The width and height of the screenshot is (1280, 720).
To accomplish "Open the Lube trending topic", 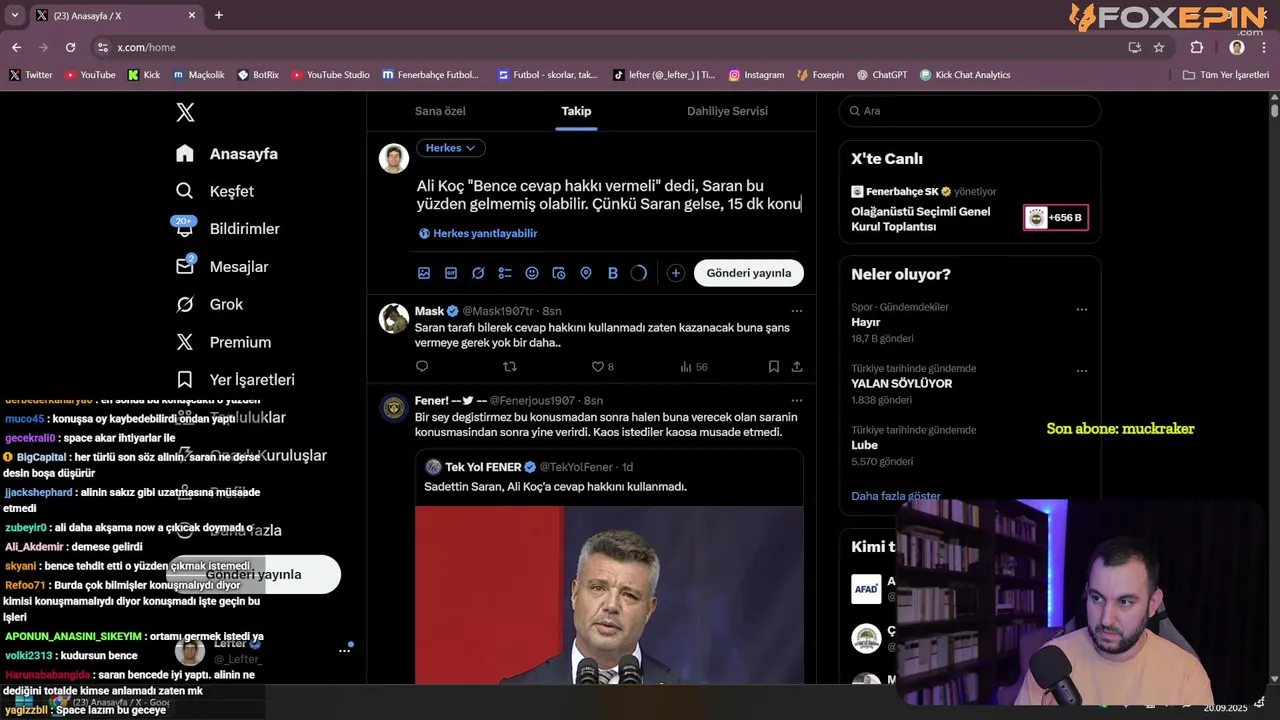I will [864, 445].
